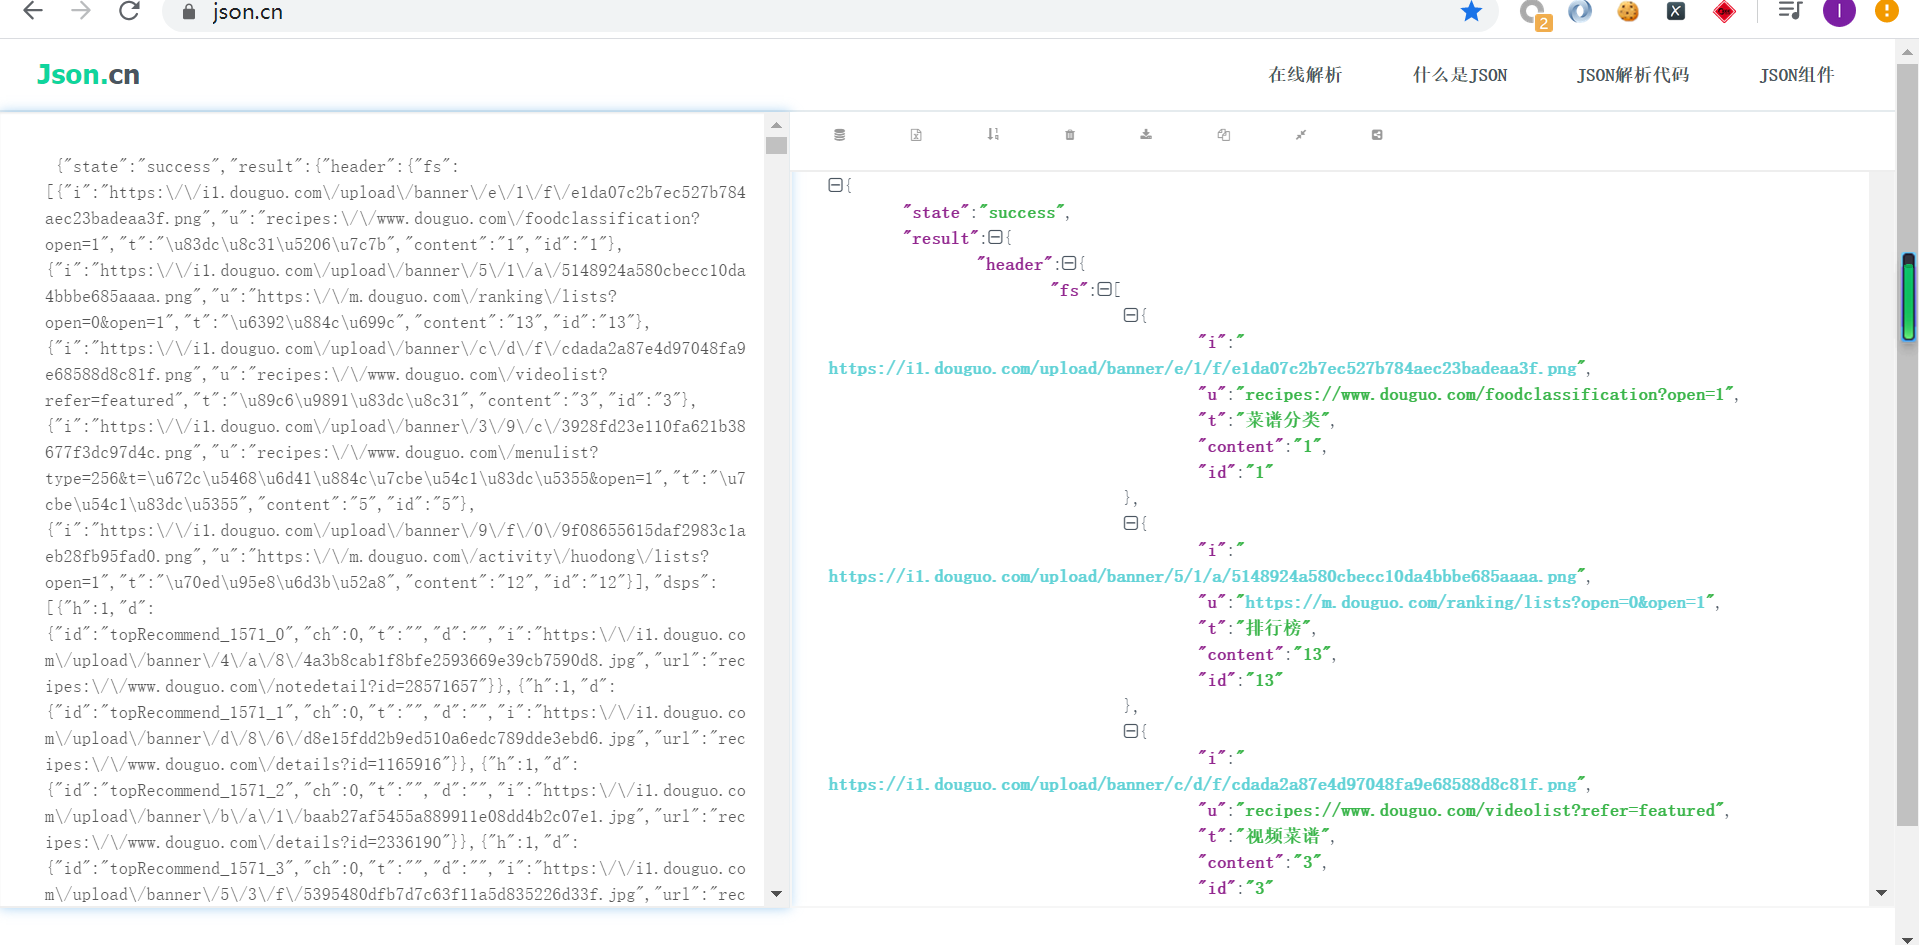Open the videolist?refer=featured recipes link
Viewport: 1919px width, 945px height.
pyautogui.click(x=1480, y=810)
